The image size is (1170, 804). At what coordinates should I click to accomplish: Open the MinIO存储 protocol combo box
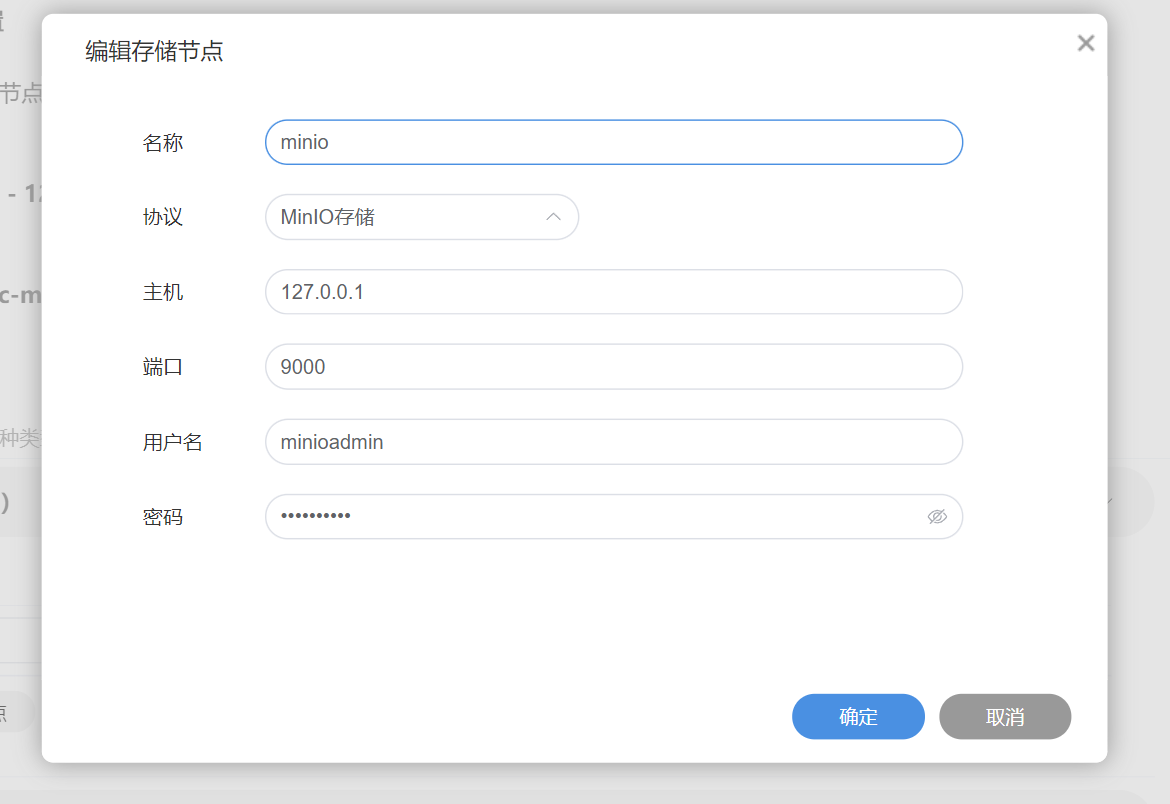click(x=410, y=217)
